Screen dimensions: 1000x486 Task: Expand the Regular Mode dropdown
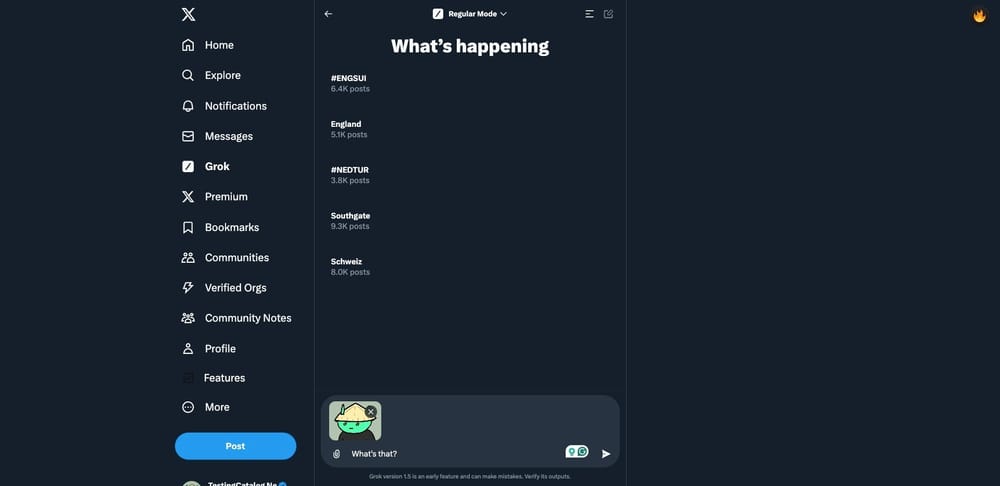click(x=470, y=14)
